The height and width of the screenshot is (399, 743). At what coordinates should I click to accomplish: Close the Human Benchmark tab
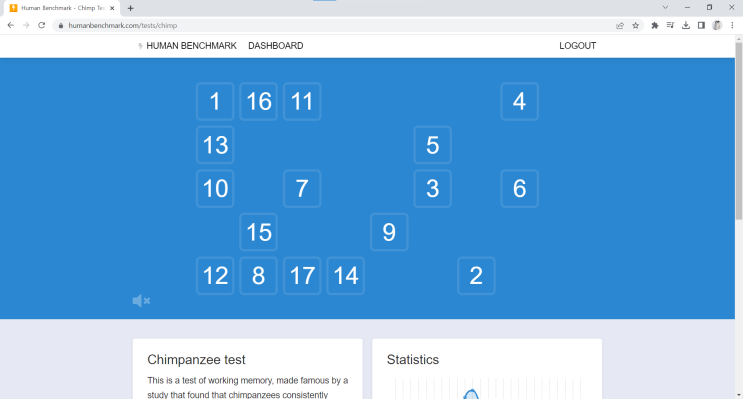pyautogui.click(x=112, y=8)
